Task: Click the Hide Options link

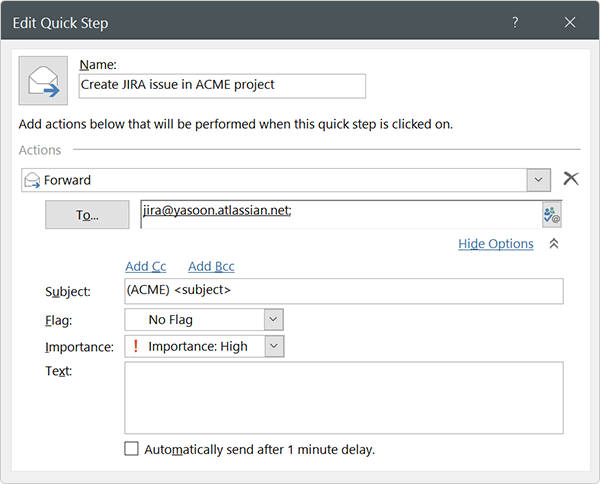Action: [x=496, y=244]
